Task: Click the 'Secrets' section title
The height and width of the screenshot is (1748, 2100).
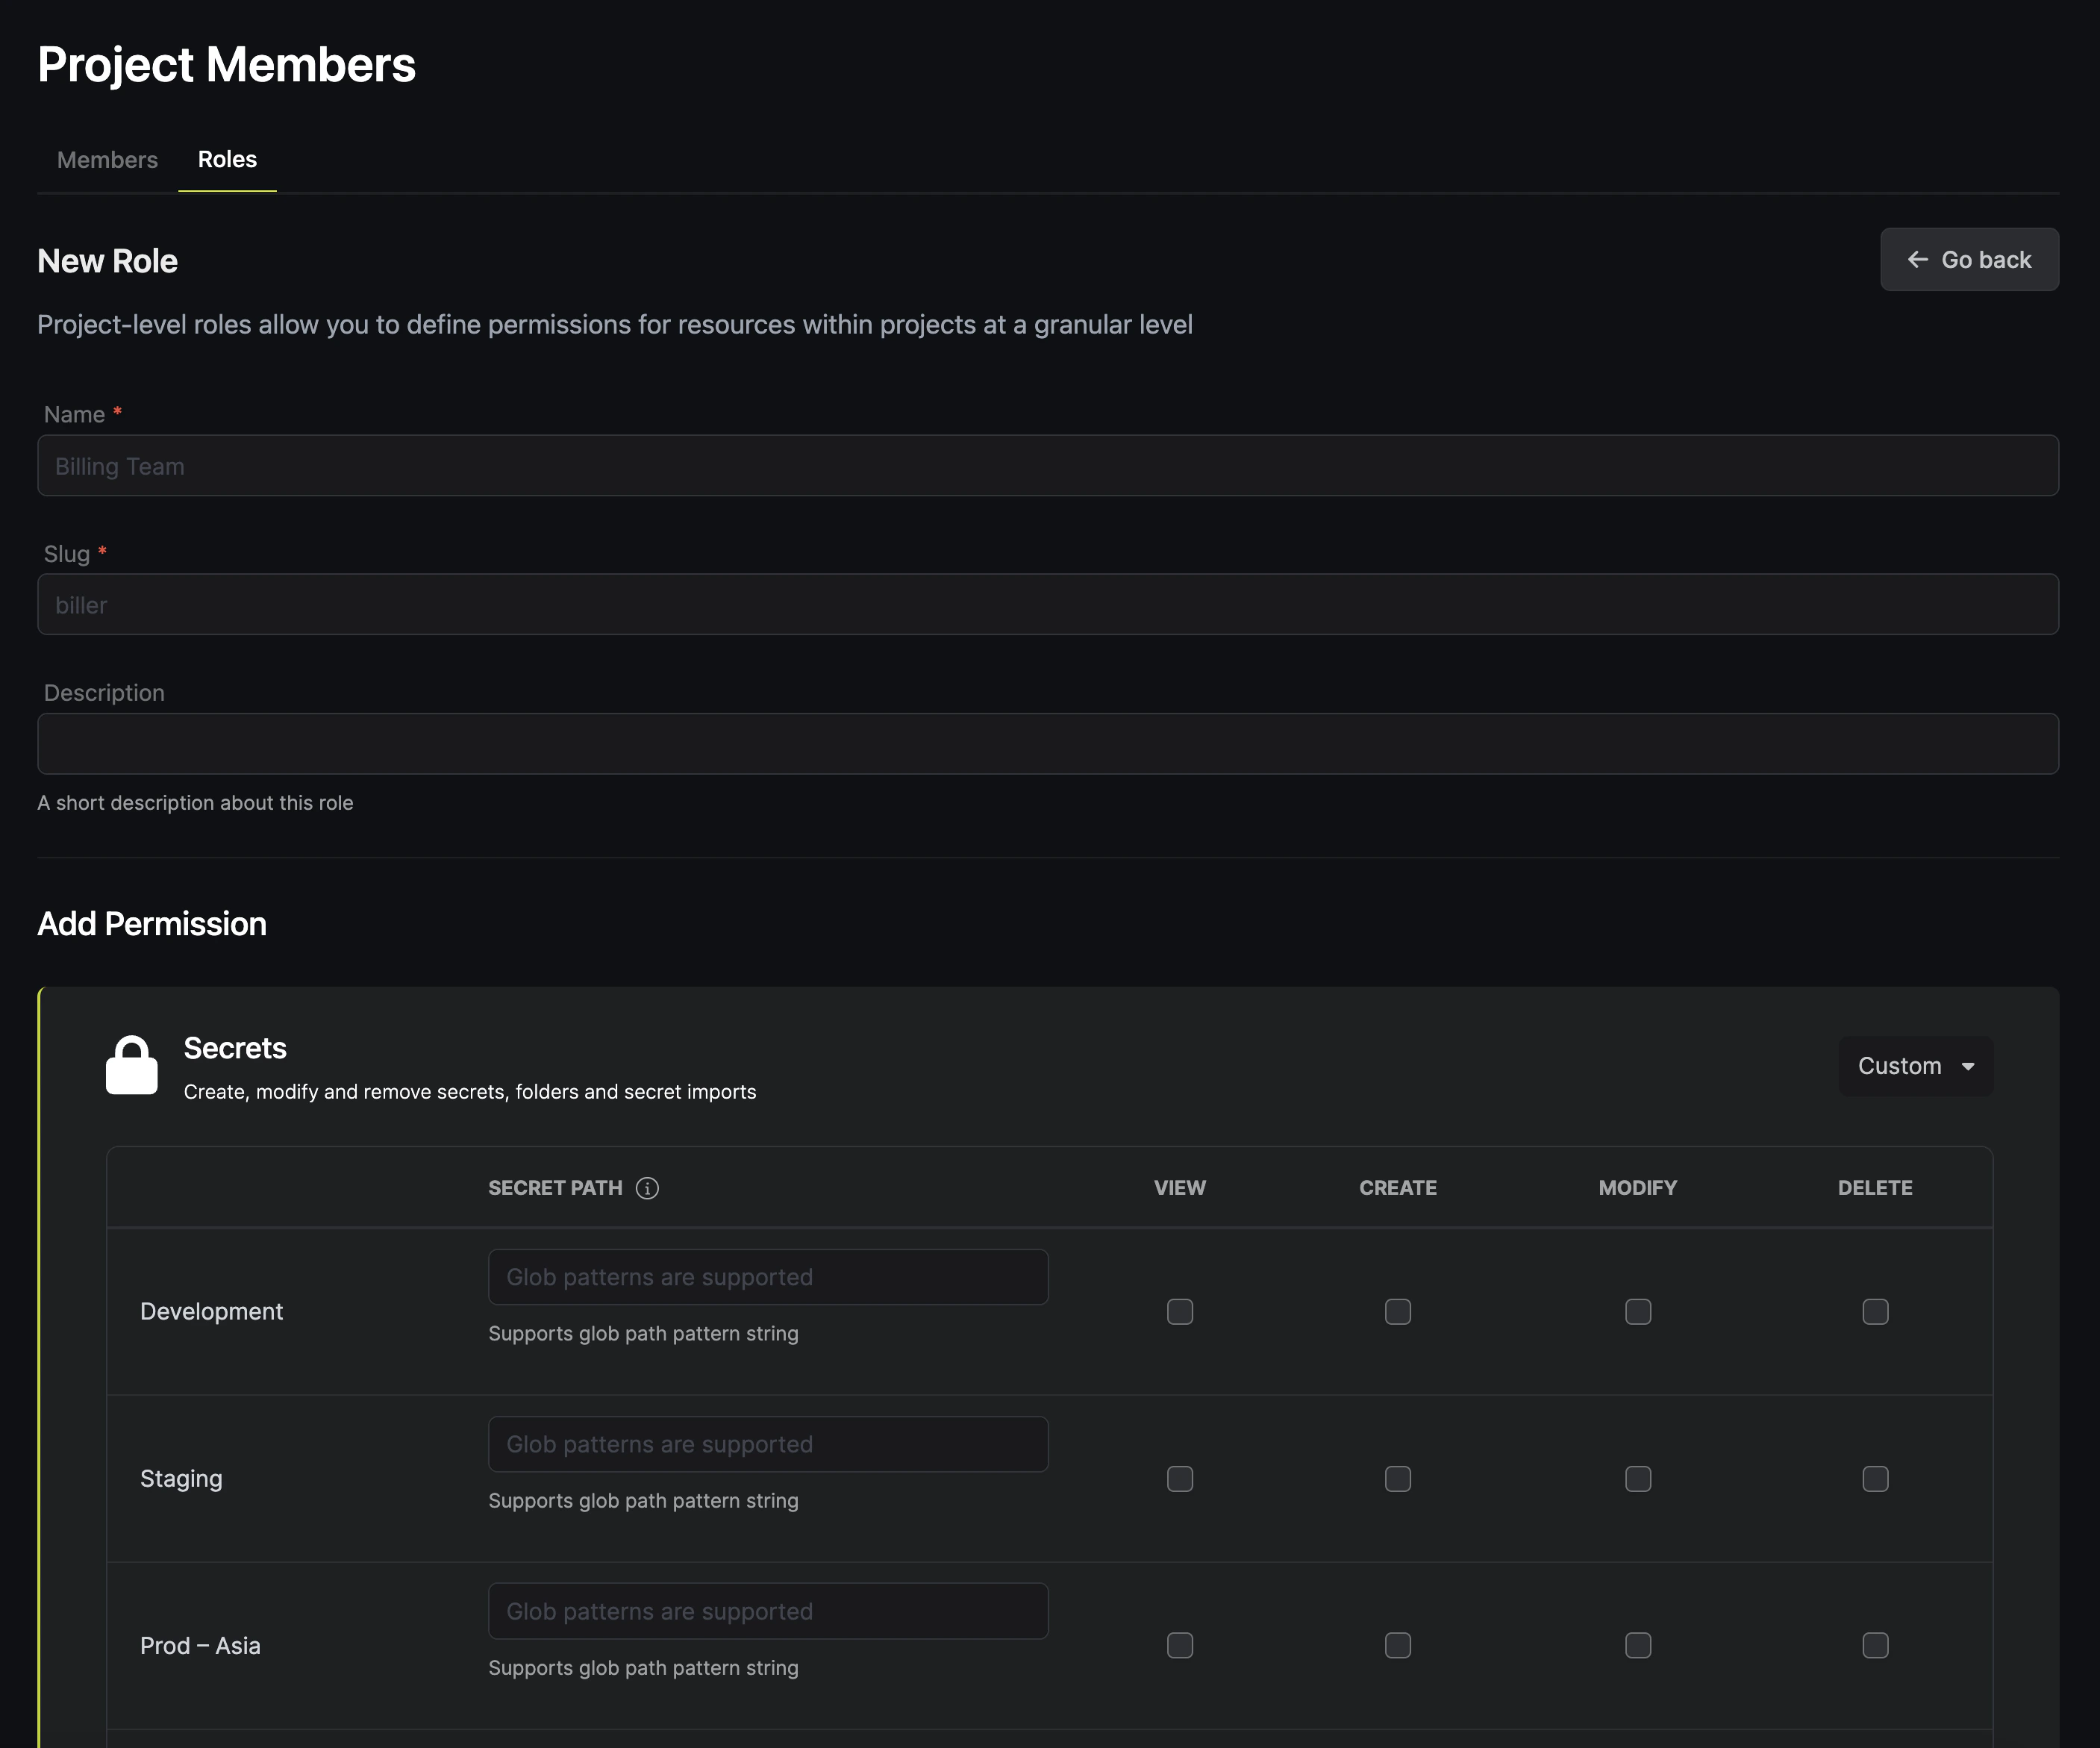Action: (x=235, y=1048)
